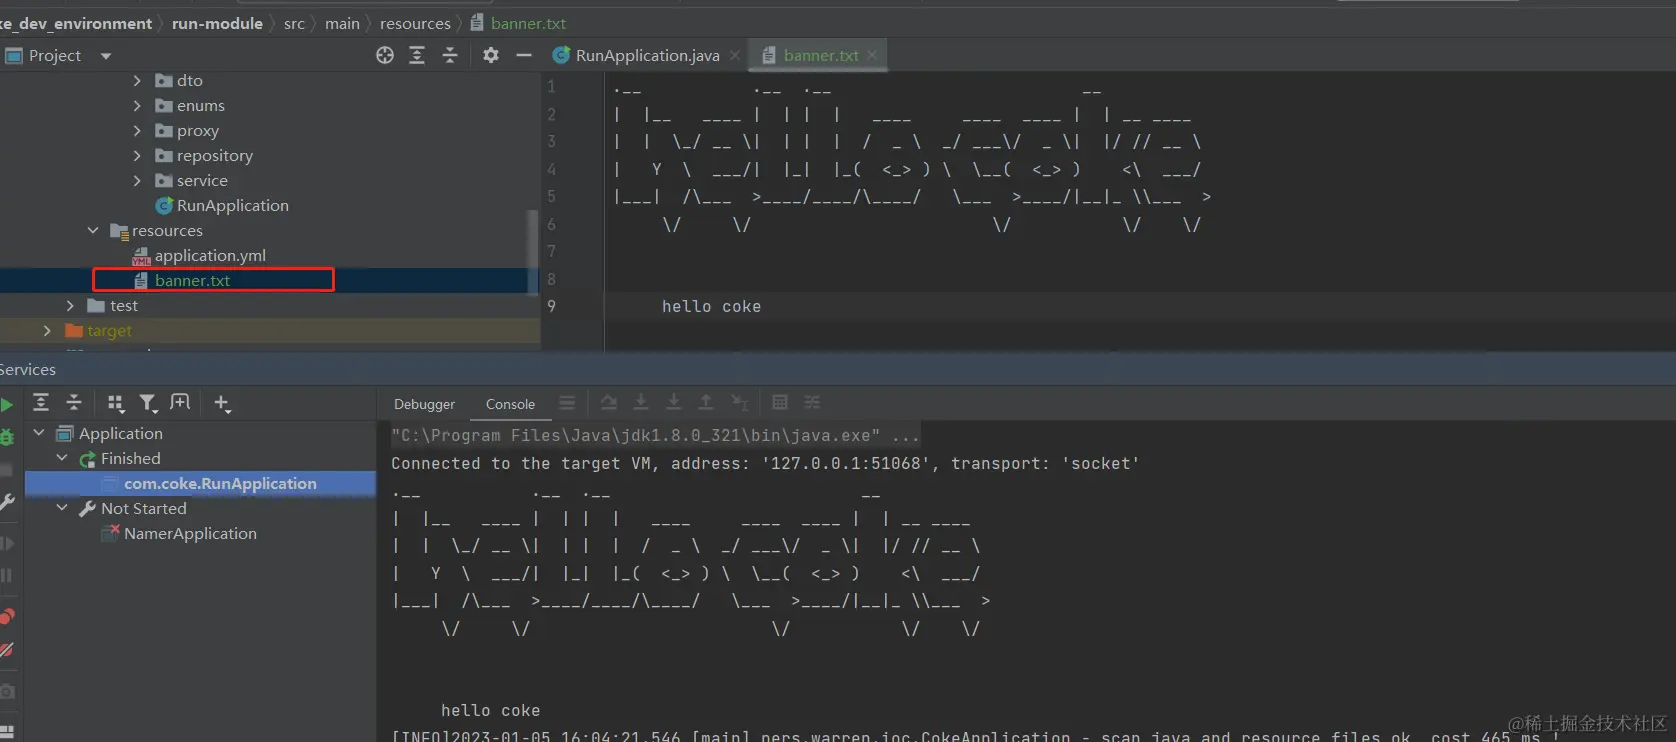The image size is (1676, 742).
Task: Expand the enums package folder
Action: [x=137, y=105]
